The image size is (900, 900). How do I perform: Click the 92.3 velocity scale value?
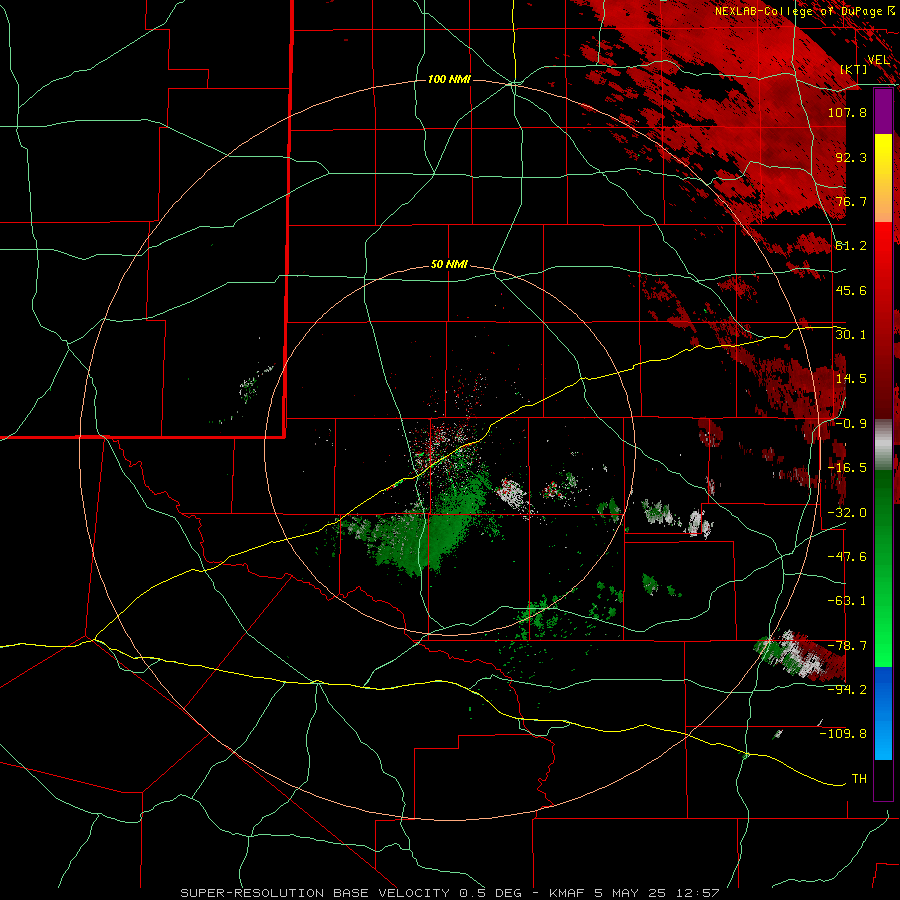(851, 157)
